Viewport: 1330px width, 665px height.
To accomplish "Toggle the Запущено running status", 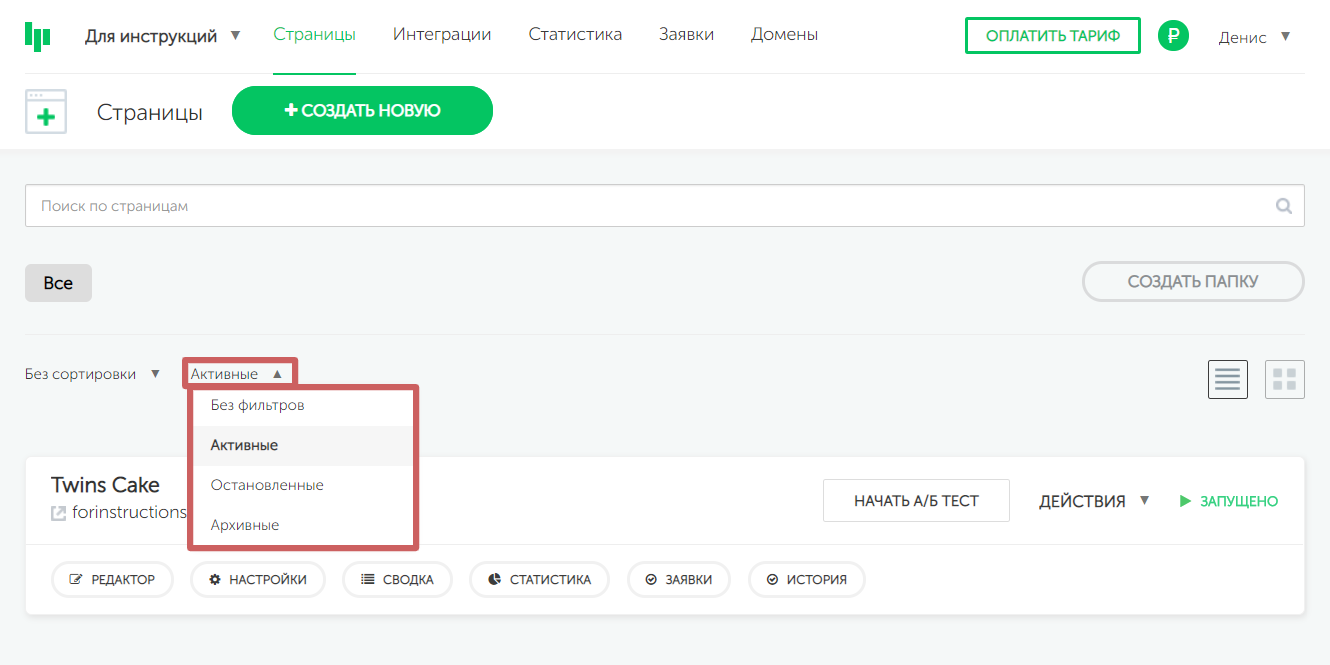I will [1229, 501].
